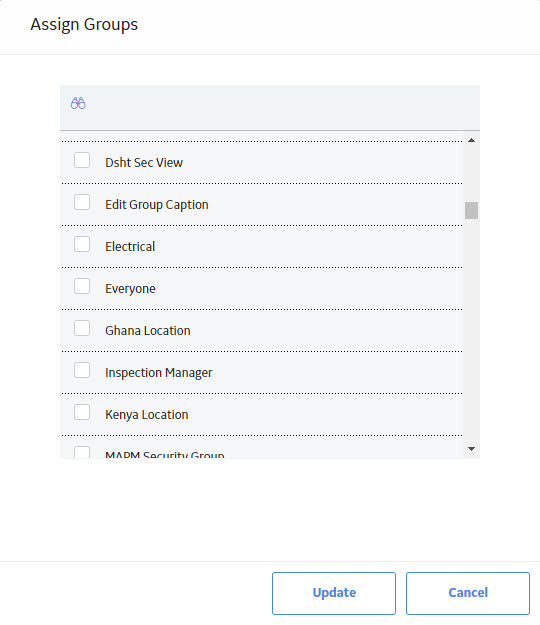The height and width of the screenshot is (625, 540).
Task: Click the Update button
Action: coord(334,593)
